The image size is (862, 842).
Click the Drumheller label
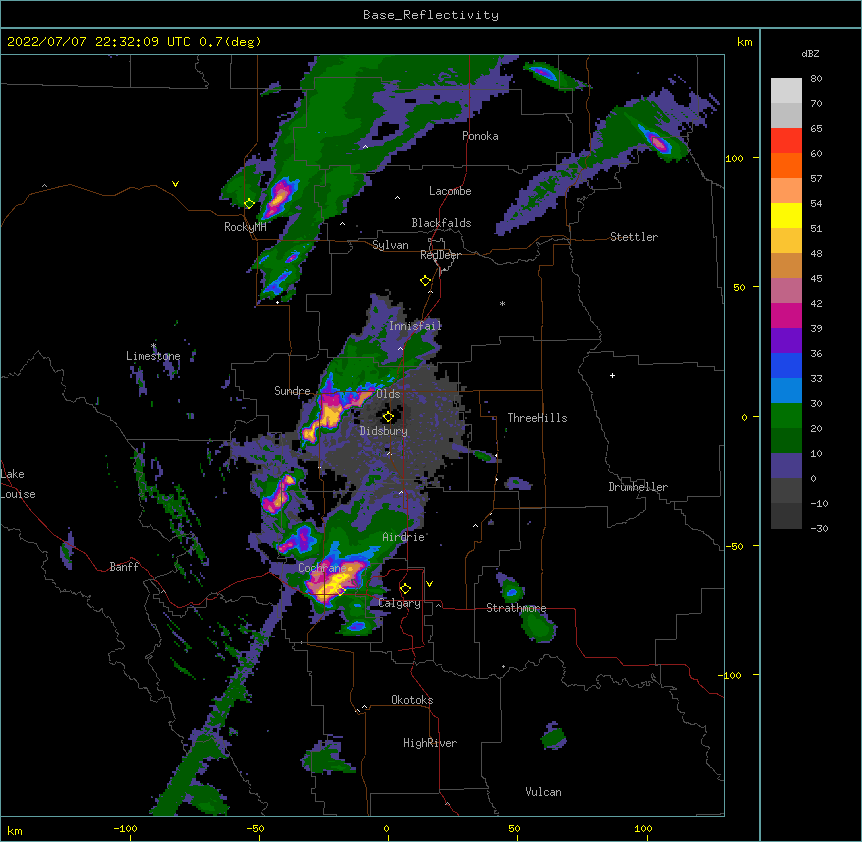pyautogui.click(x=638, y=487)
